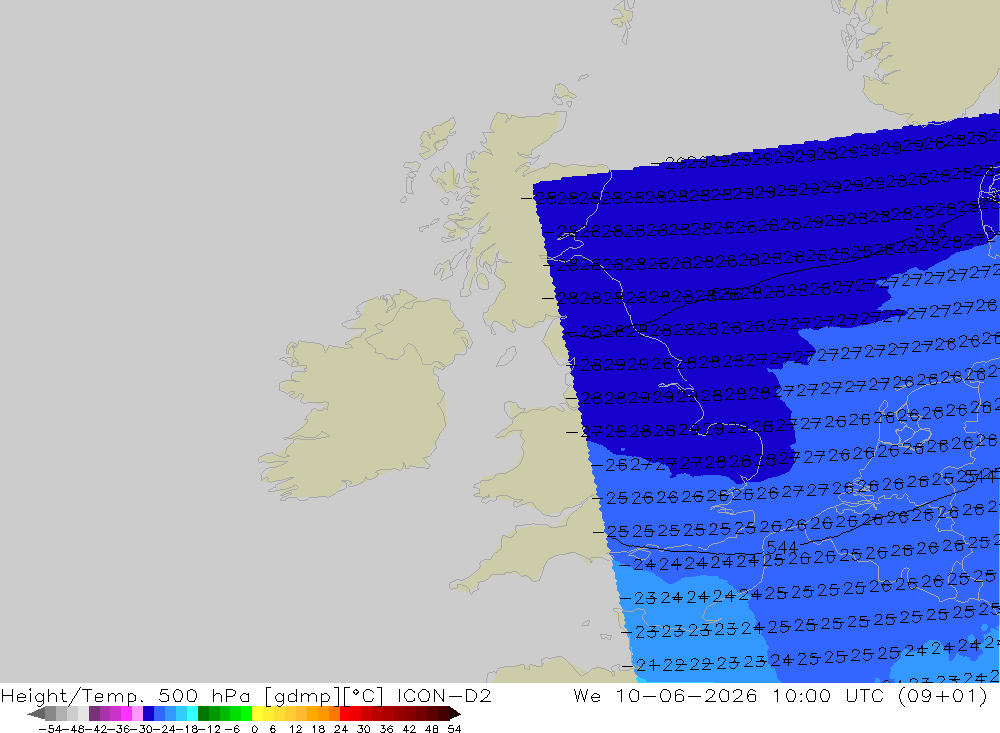Click the legend value 12
Image resolution: width=1000 pixels, height=733 pixels.
295,729
